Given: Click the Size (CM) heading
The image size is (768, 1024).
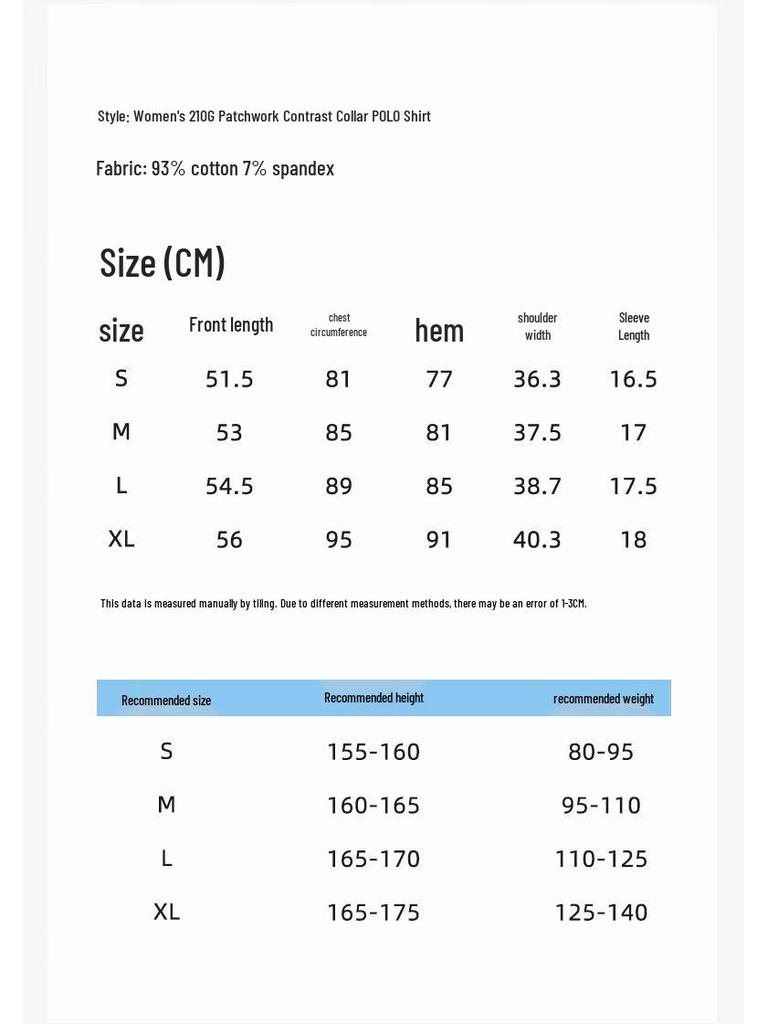Looking at the screenshot, I should click(162, 263).
